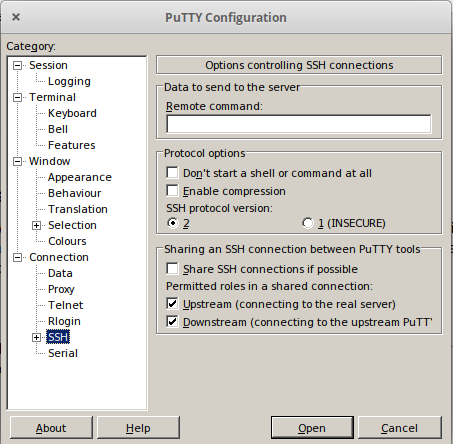Collapse the Session category
This screenshot has height=444, width=453.
click(17, 66)
